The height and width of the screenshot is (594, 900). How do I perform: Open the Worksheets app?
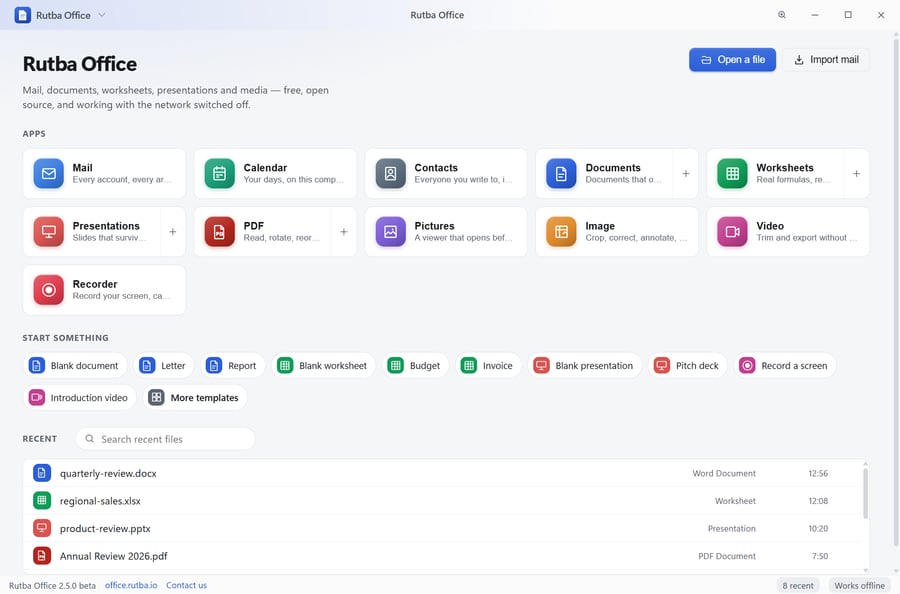click(x=775, y=173)
